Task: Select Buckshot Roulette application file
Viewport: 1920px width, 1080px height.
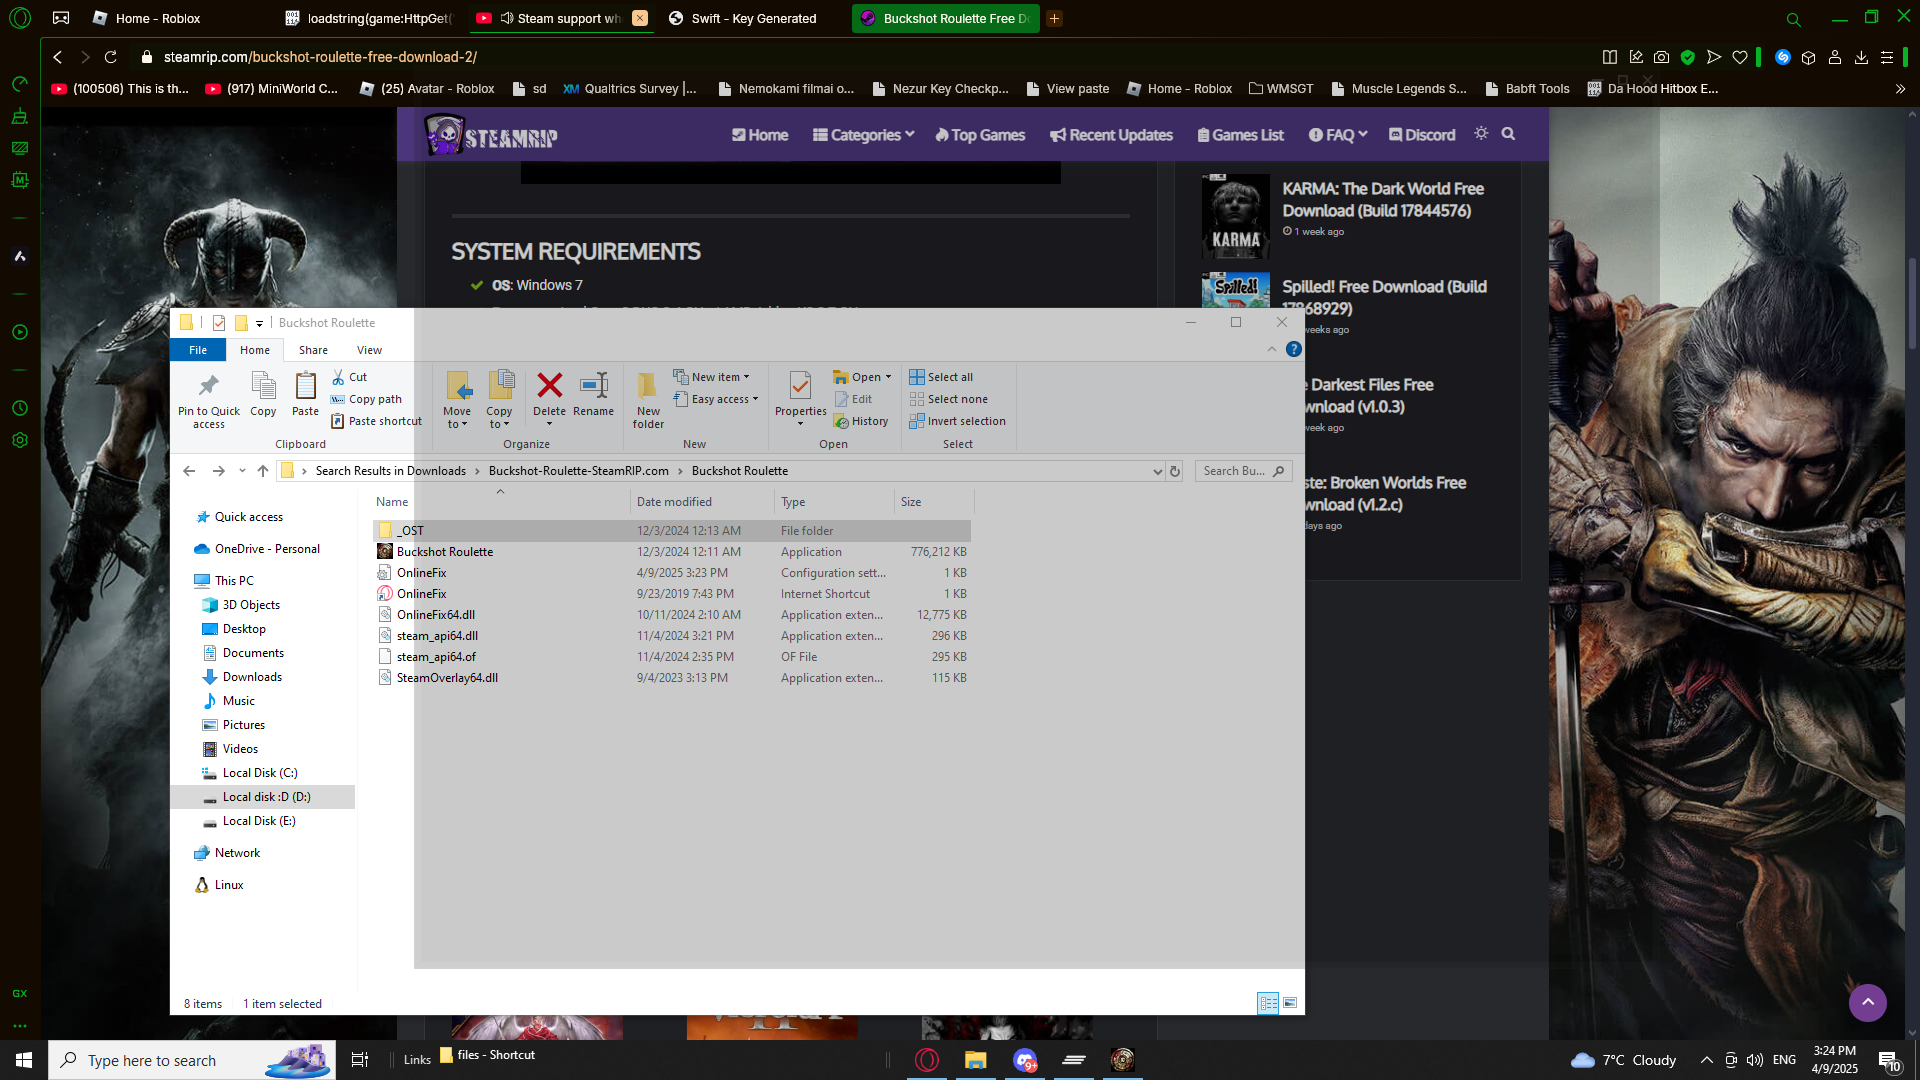Action: coord(672,551)
